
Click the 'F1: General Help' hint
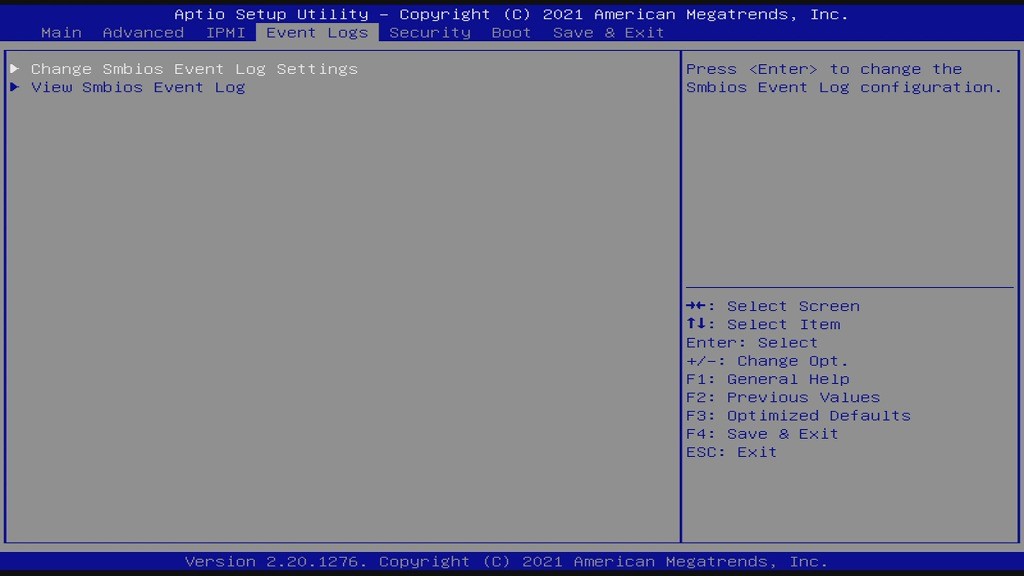(767, 379)
